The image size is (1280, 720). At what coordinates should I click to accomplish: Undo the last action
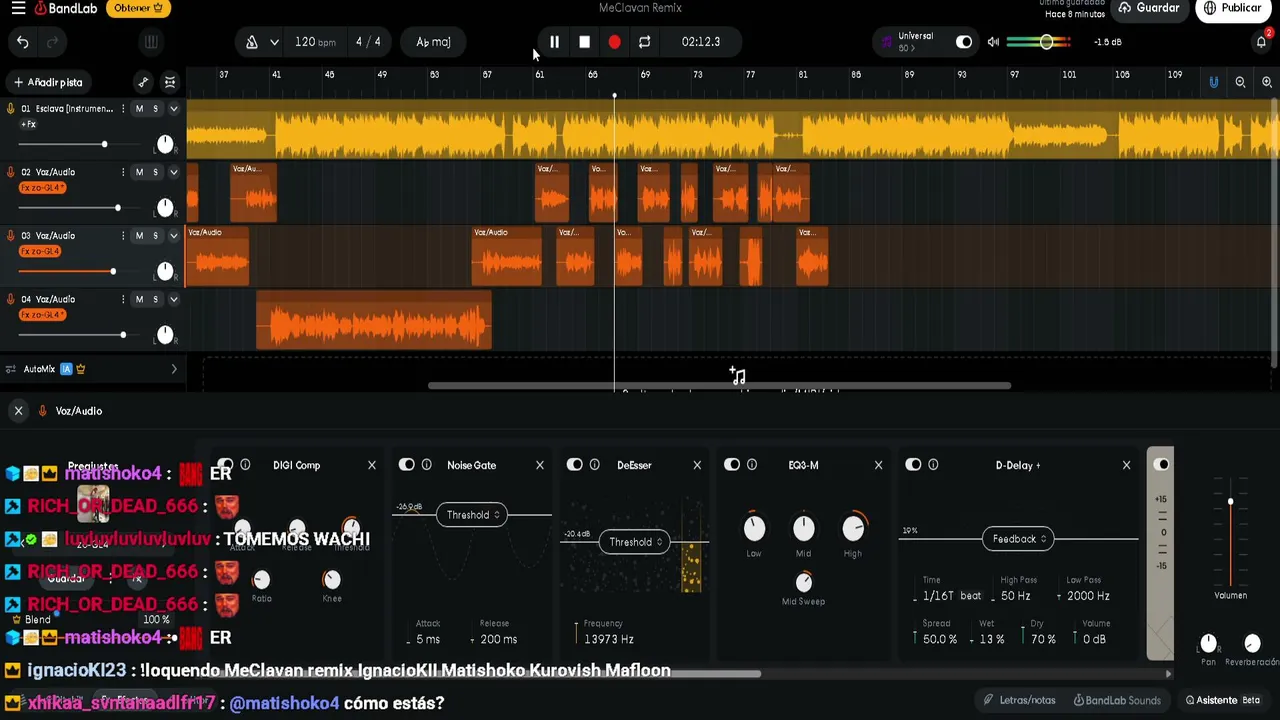pos(22,42)
